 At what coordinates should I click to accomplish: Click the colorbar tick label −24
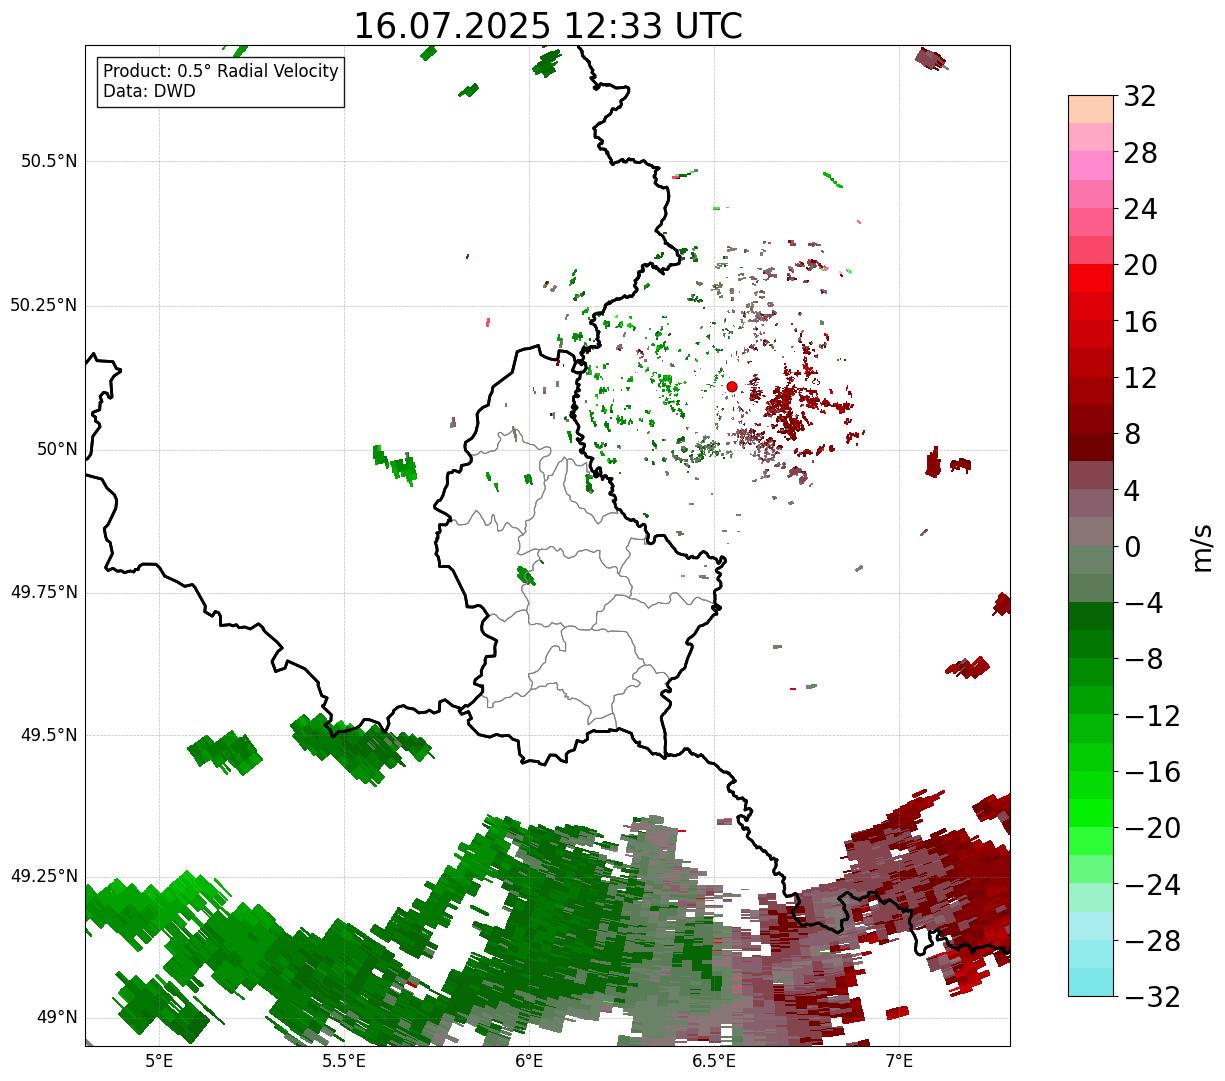(x=1152, y=885)
